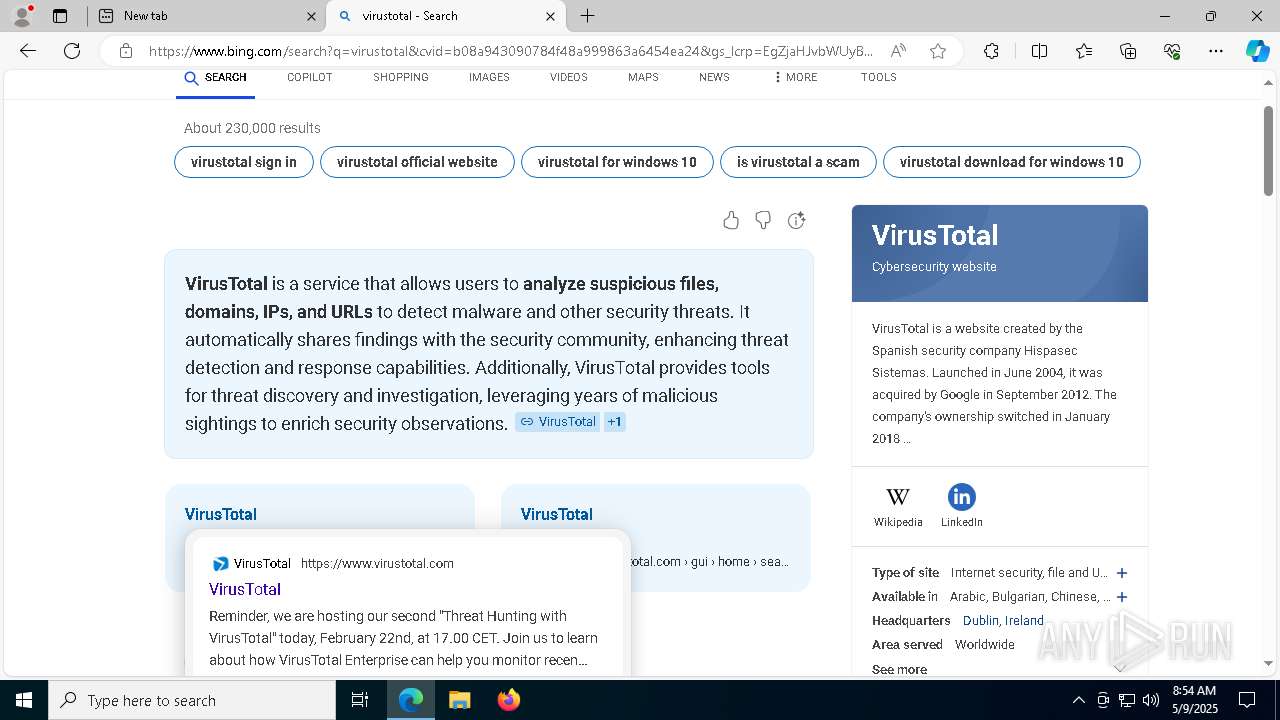Close the virustotal - Search tab
This screenshot has height=720, width=1280.
coord(550,16)
